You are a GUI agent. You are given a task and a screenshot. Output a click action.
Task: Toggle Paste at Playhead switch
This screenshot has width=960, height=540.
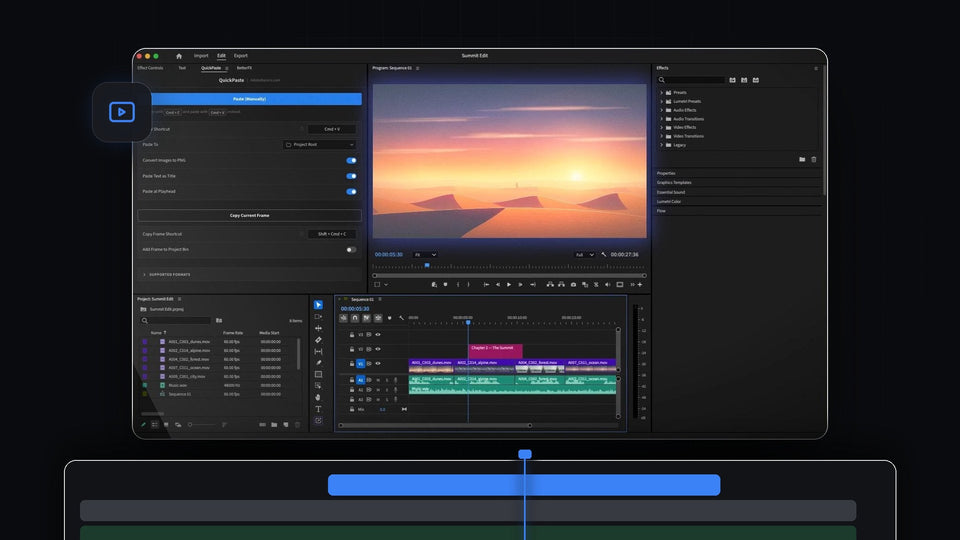coord(351,192)
